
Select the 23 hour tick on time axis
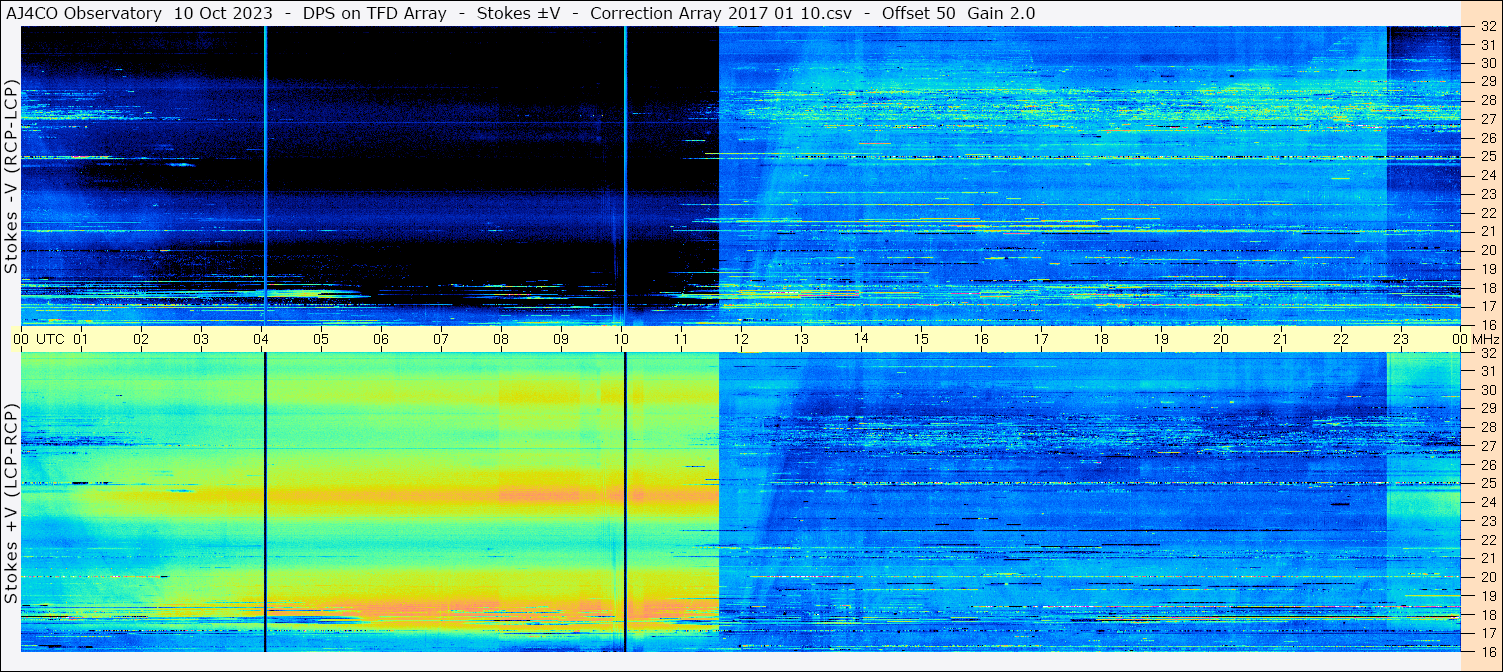[1401, 339]
